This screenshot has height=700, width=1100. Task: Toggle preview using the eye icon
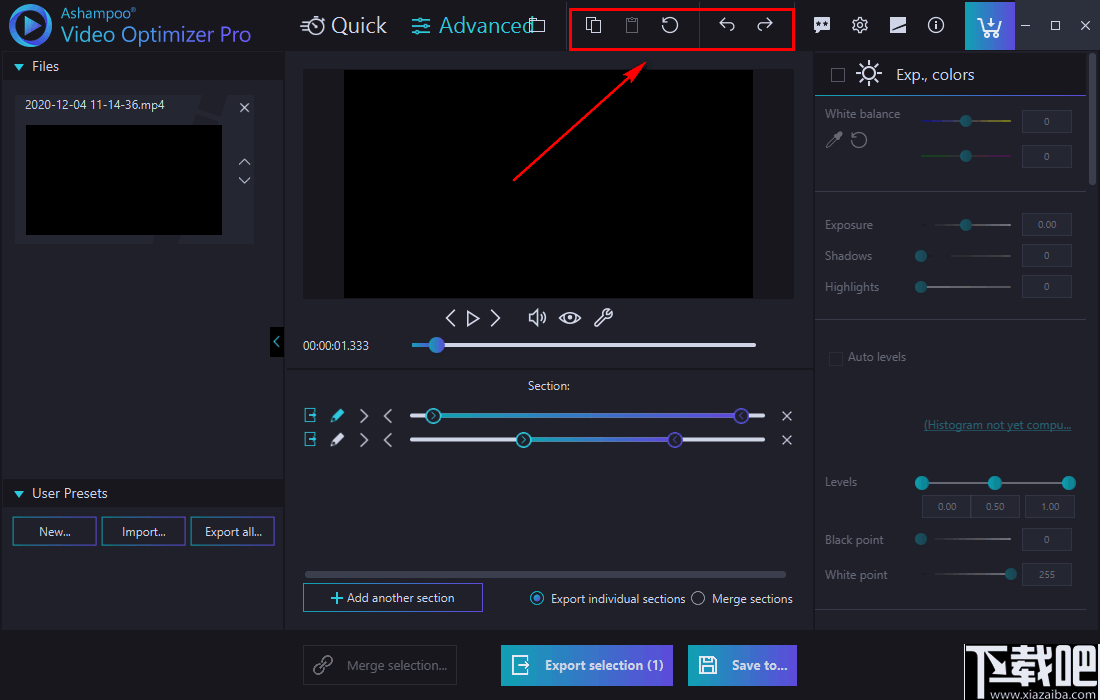click(569, 317)
